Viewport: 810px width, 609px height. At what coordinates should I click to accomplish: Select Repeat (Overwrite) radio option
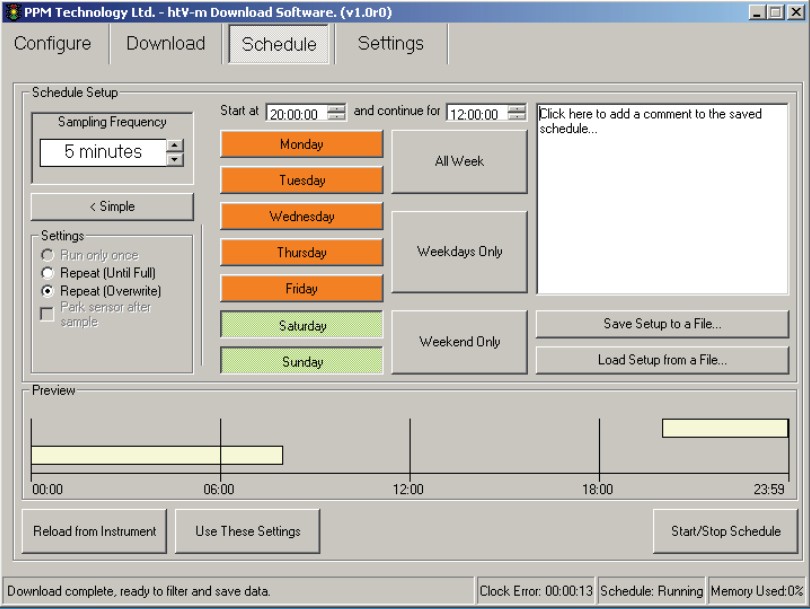click(46, 291)
